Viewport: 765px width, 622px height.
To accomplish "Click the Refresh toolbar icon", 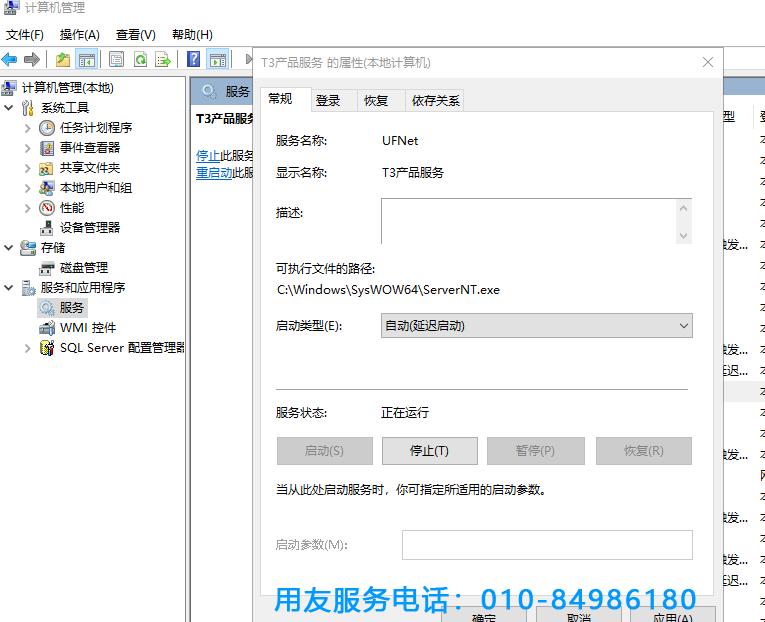I will click(x=141, y=60).
